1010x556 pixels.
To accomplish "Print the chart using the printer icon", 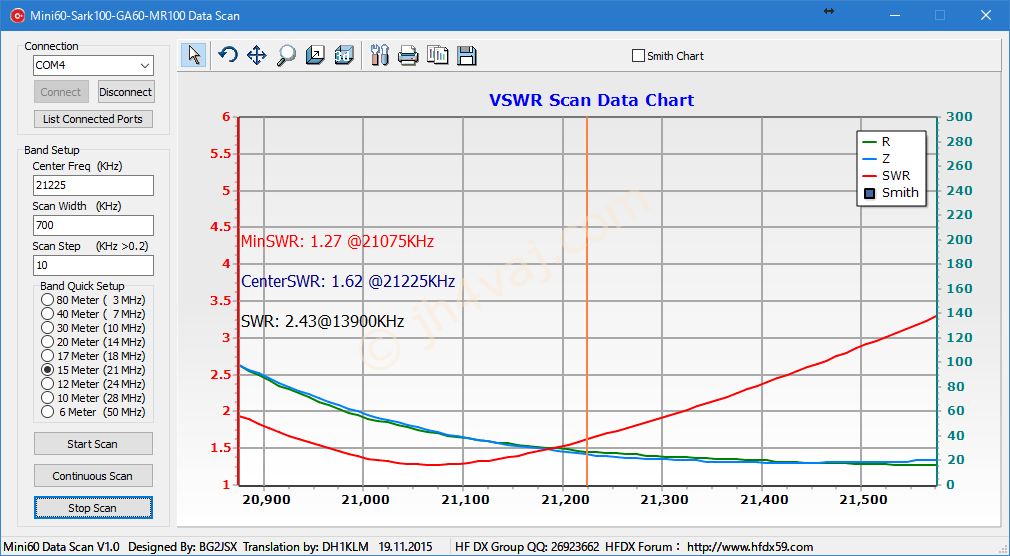I will [408, 55].
